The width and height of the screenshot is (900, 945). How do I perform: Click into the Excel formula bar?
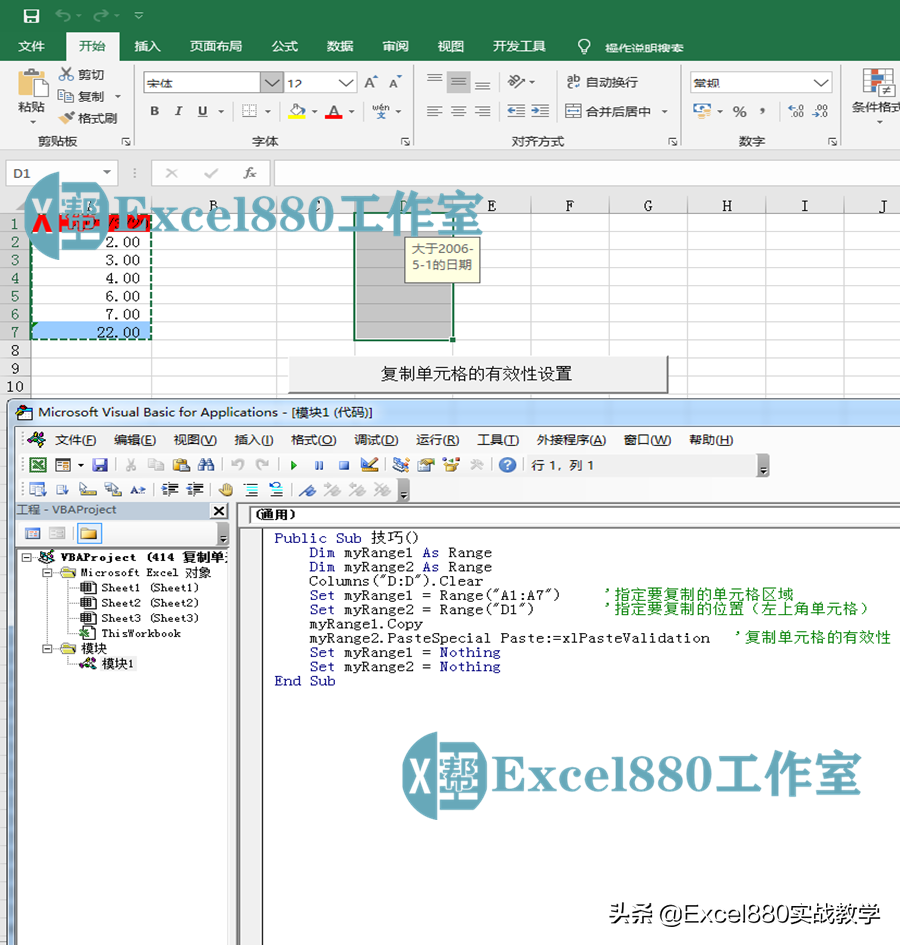pyautogui.click(x=587, y=174)
